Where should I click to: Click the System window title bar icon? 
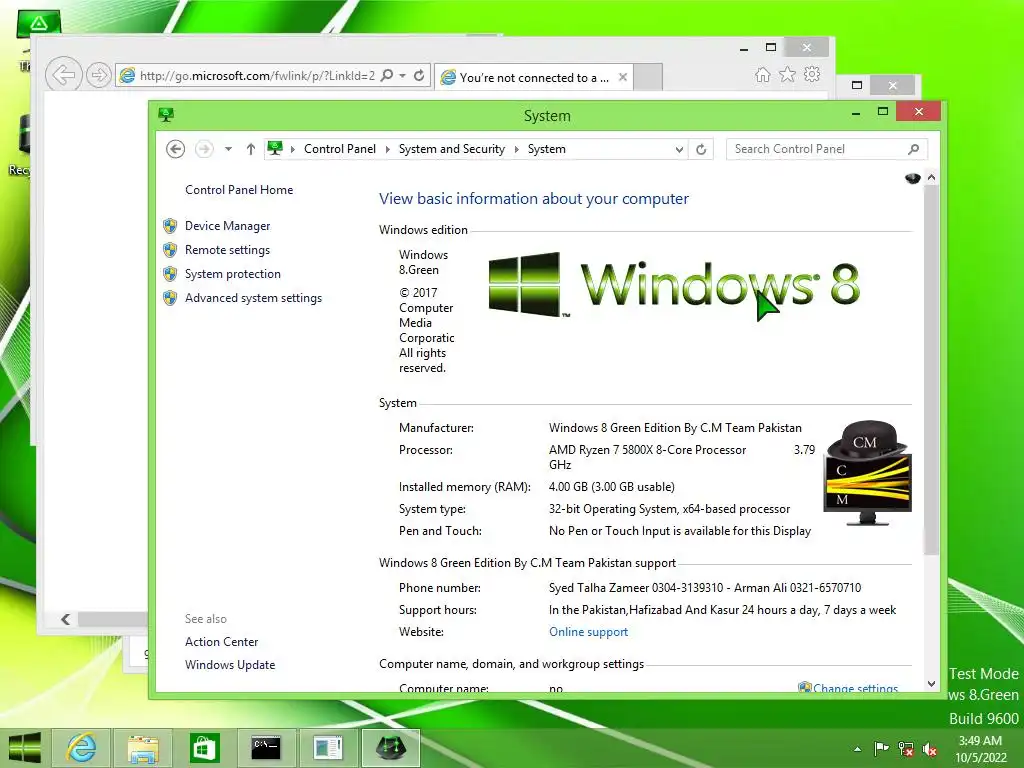pos(166,115)
